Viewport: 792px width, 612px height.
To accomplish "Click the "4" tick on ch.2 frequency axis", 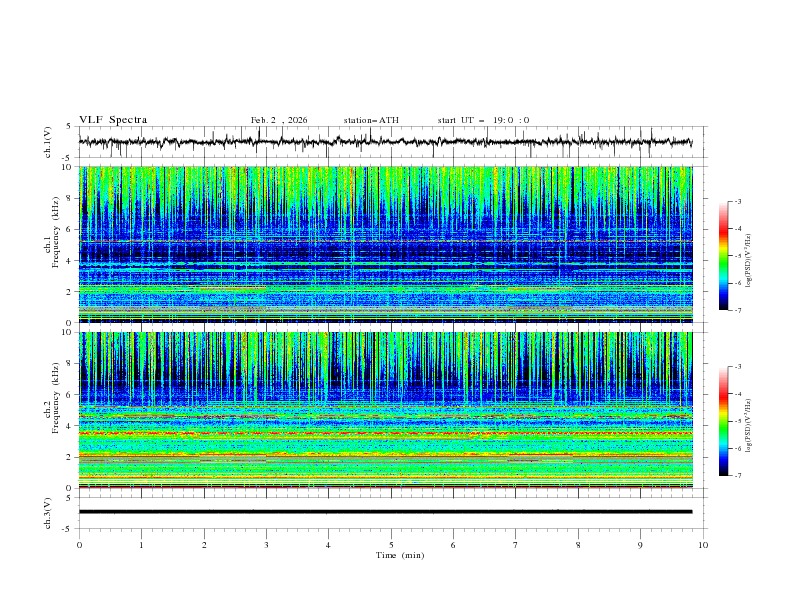I will [x=71, y=426].
